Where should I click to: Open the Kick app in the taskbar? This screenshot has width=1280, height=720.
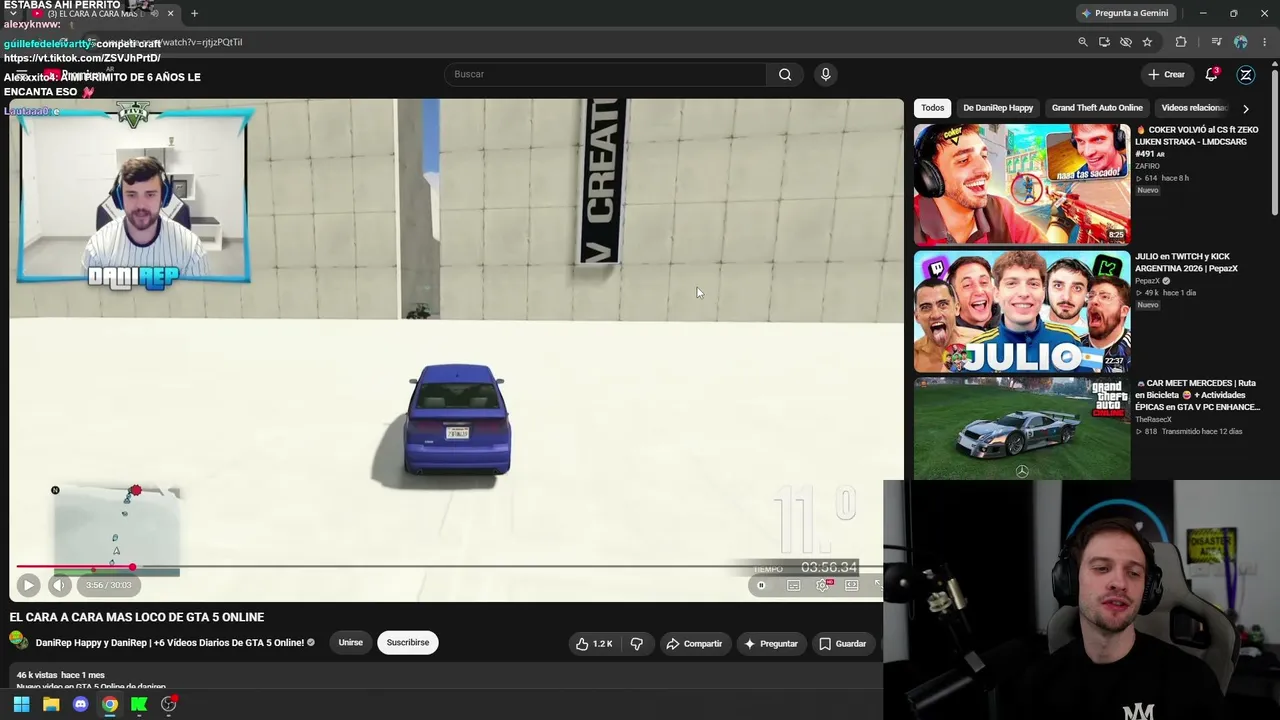point(139,704)
